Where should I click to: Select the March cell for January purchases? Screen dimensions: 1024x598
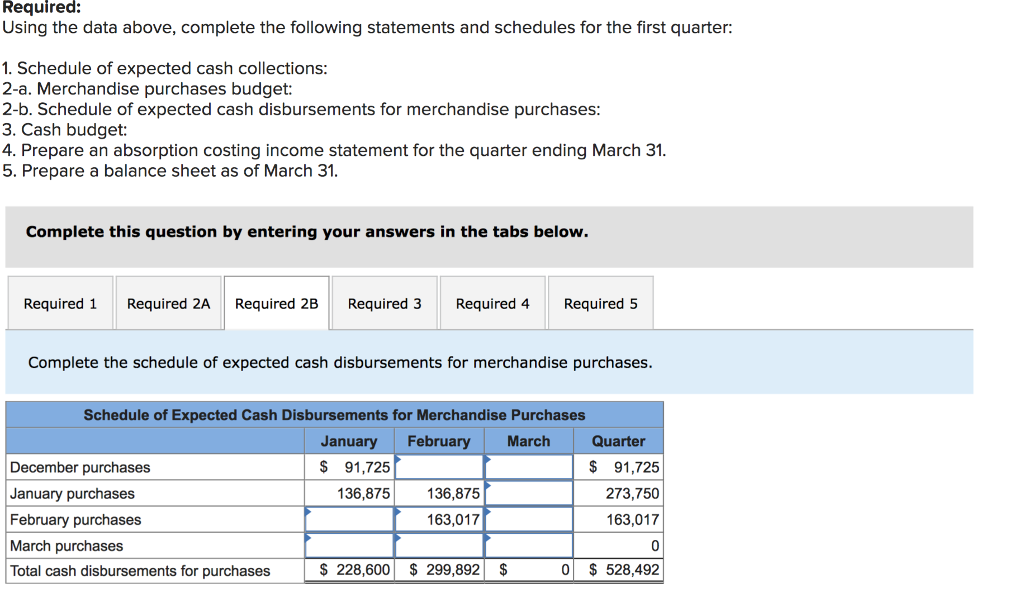point(528,492)
